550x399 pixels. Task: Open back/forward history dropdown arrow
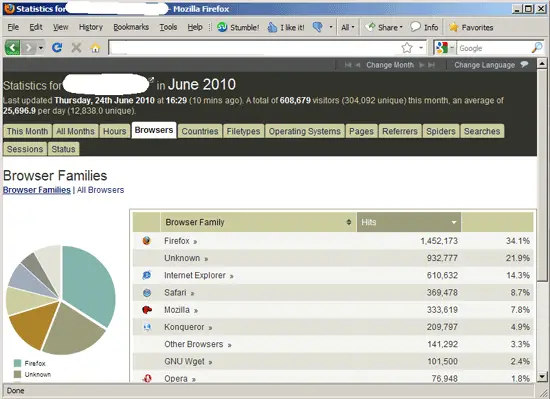(x=41, y=48)
